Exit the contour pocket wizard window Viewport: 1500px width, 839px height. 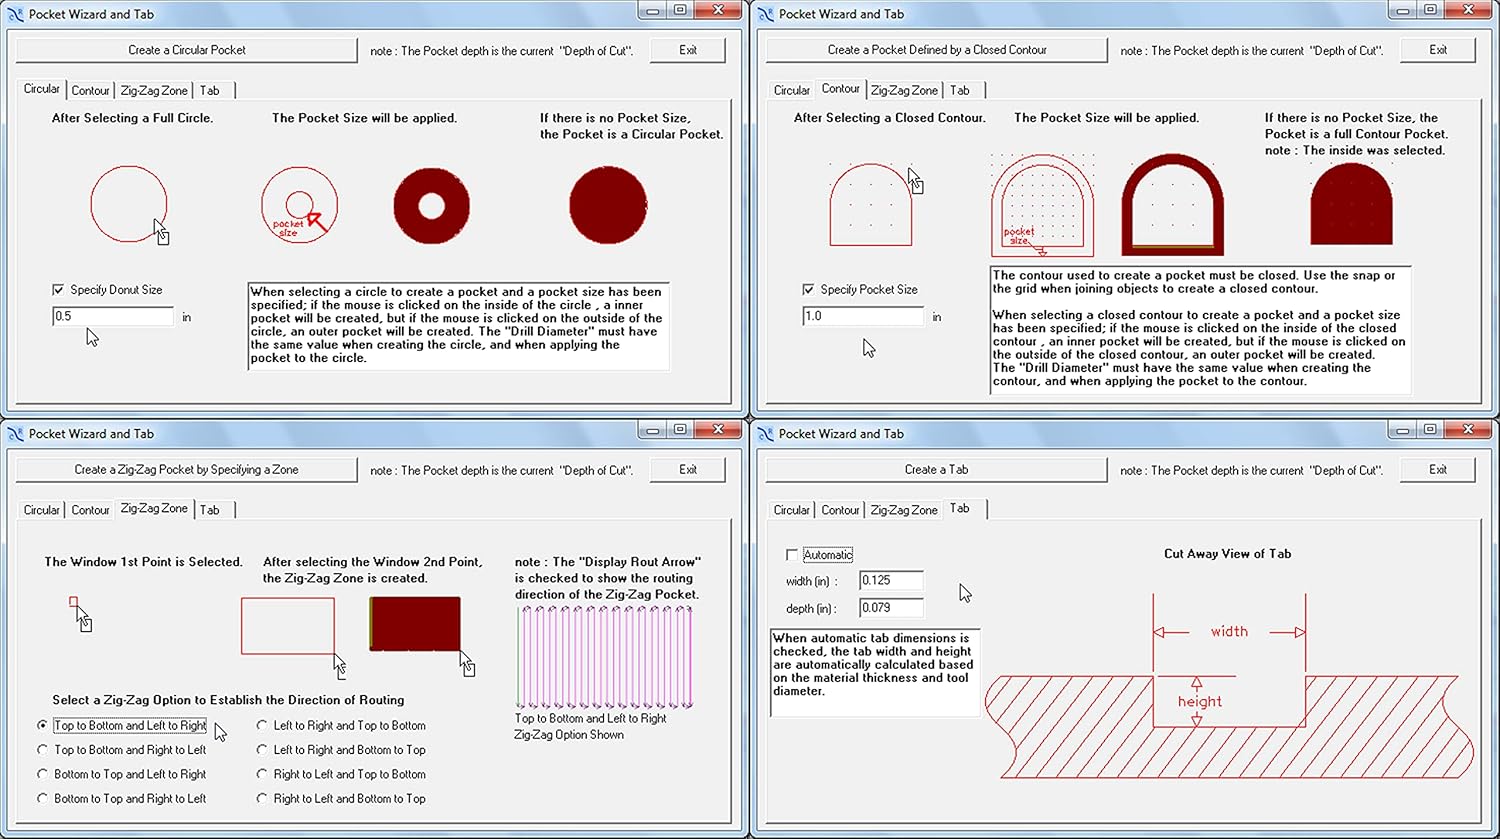click(1438, 50)
